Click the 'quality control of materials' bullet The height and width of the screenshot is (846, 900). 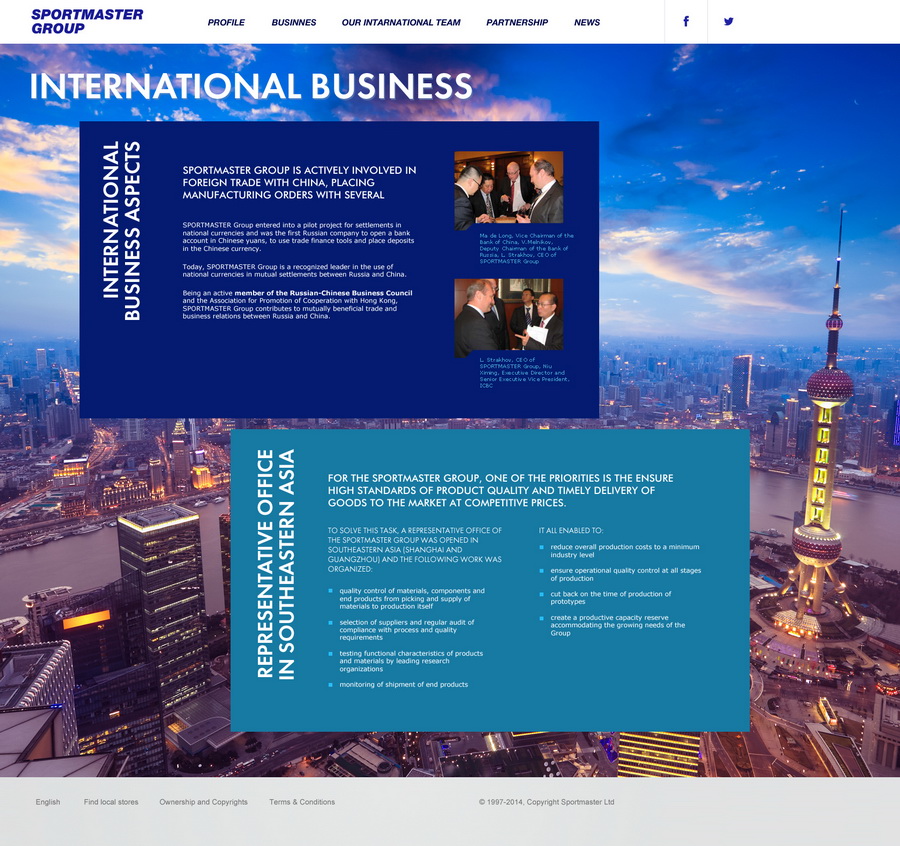pos(412,598)
